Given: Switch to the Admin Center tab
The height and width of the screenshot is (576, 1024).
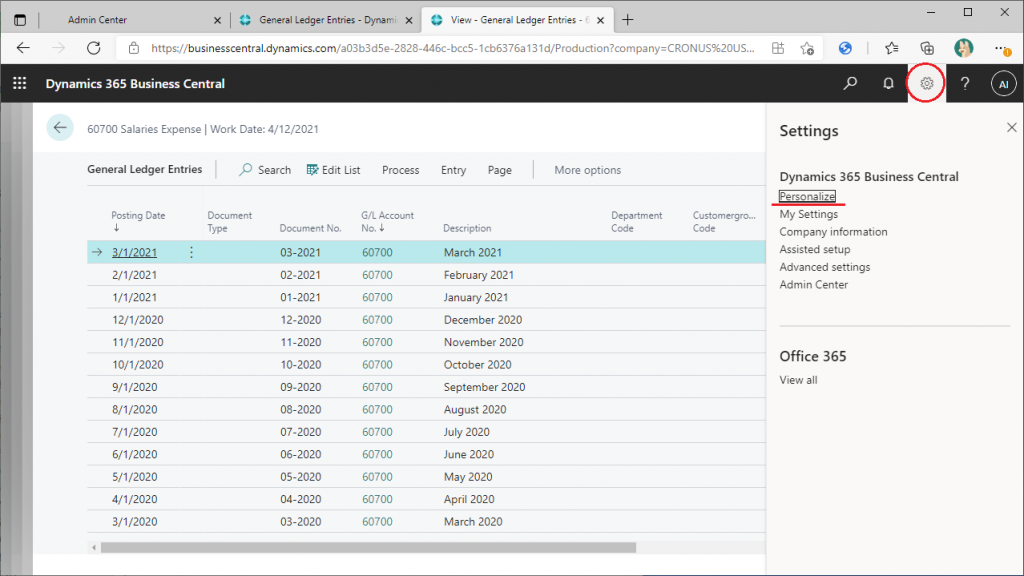Looking at the screenshot, I should [97, 20].
